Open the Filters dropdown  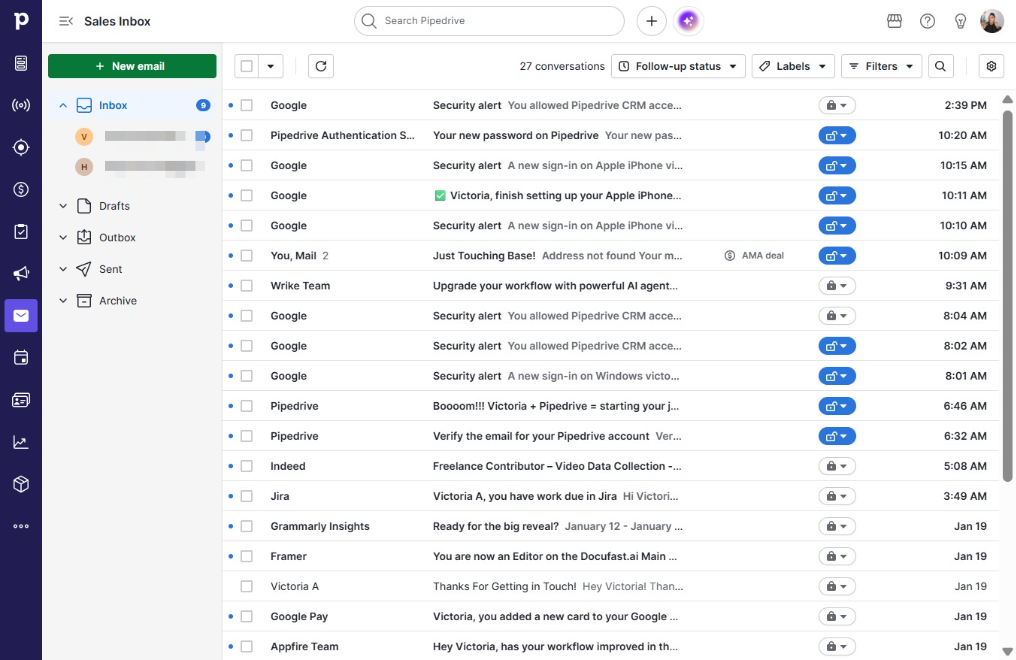[x=881, y=66]
